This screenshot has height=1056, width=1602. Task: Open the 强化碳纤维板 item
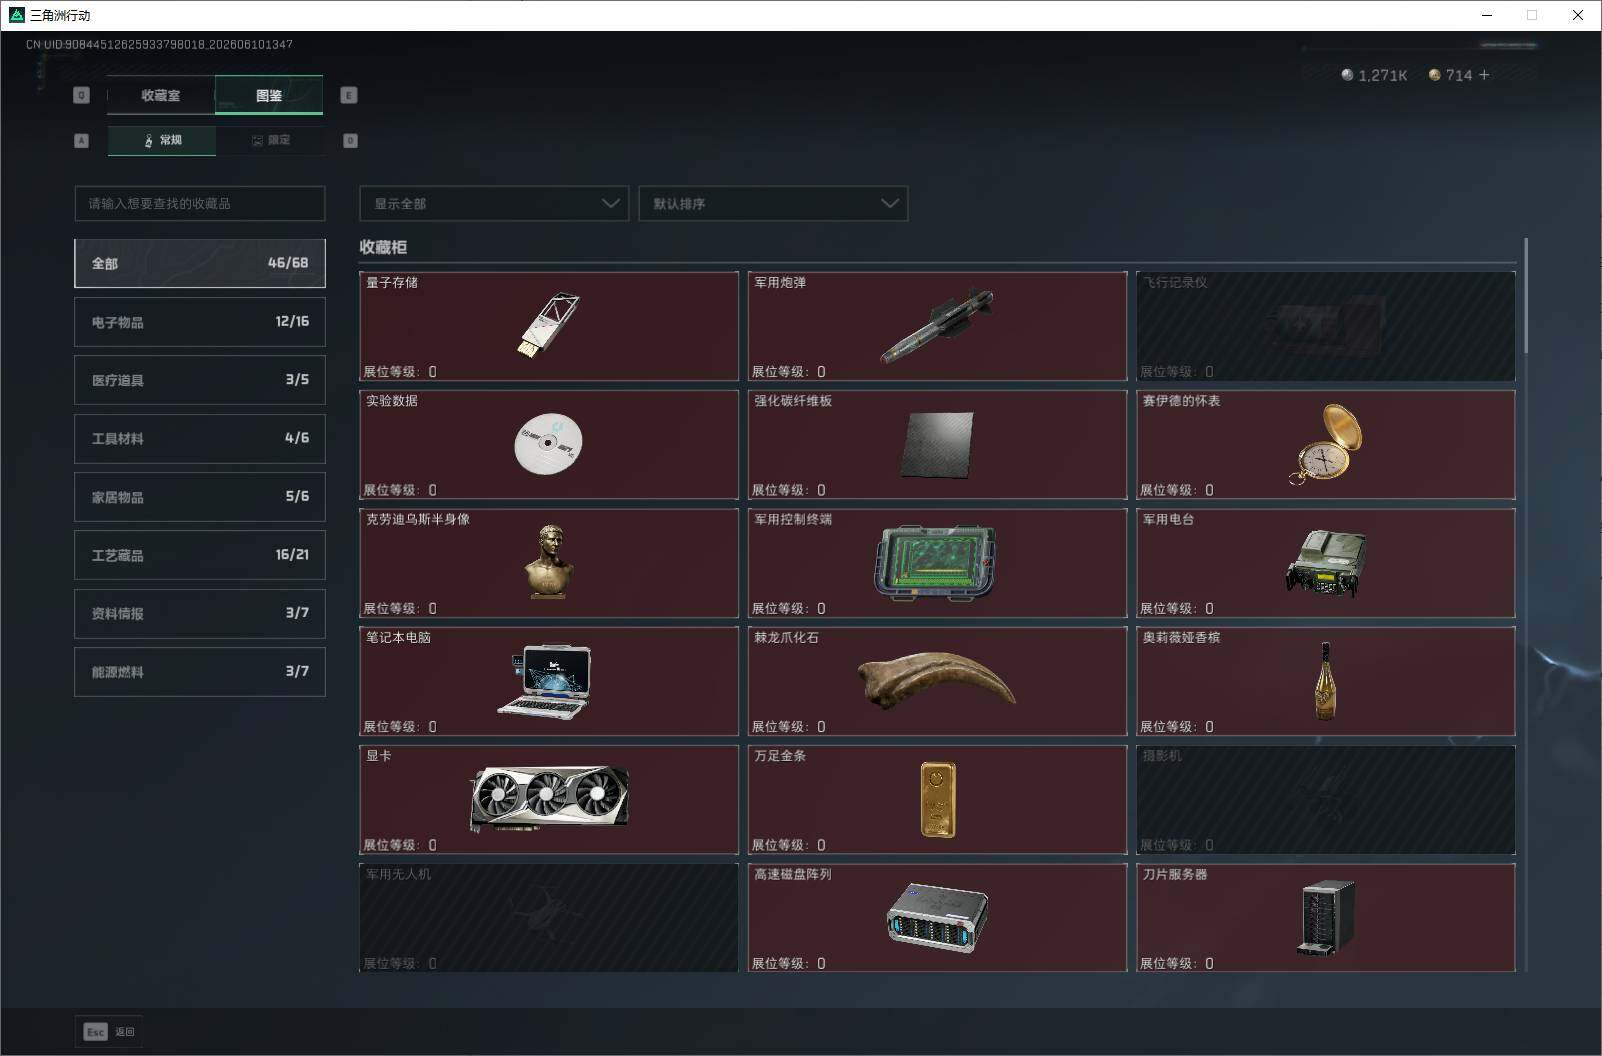tap(937, 444)
